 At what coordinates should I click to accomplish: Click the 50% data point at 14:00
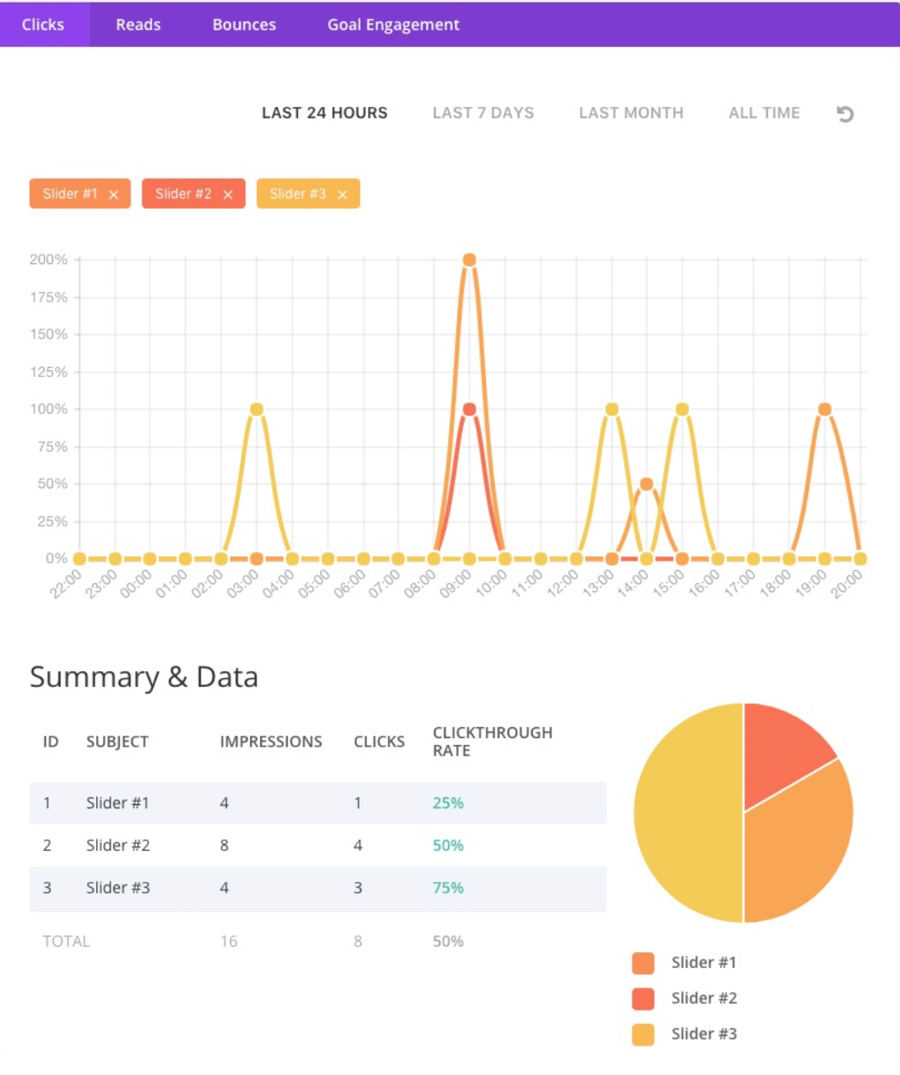(647, 484)
